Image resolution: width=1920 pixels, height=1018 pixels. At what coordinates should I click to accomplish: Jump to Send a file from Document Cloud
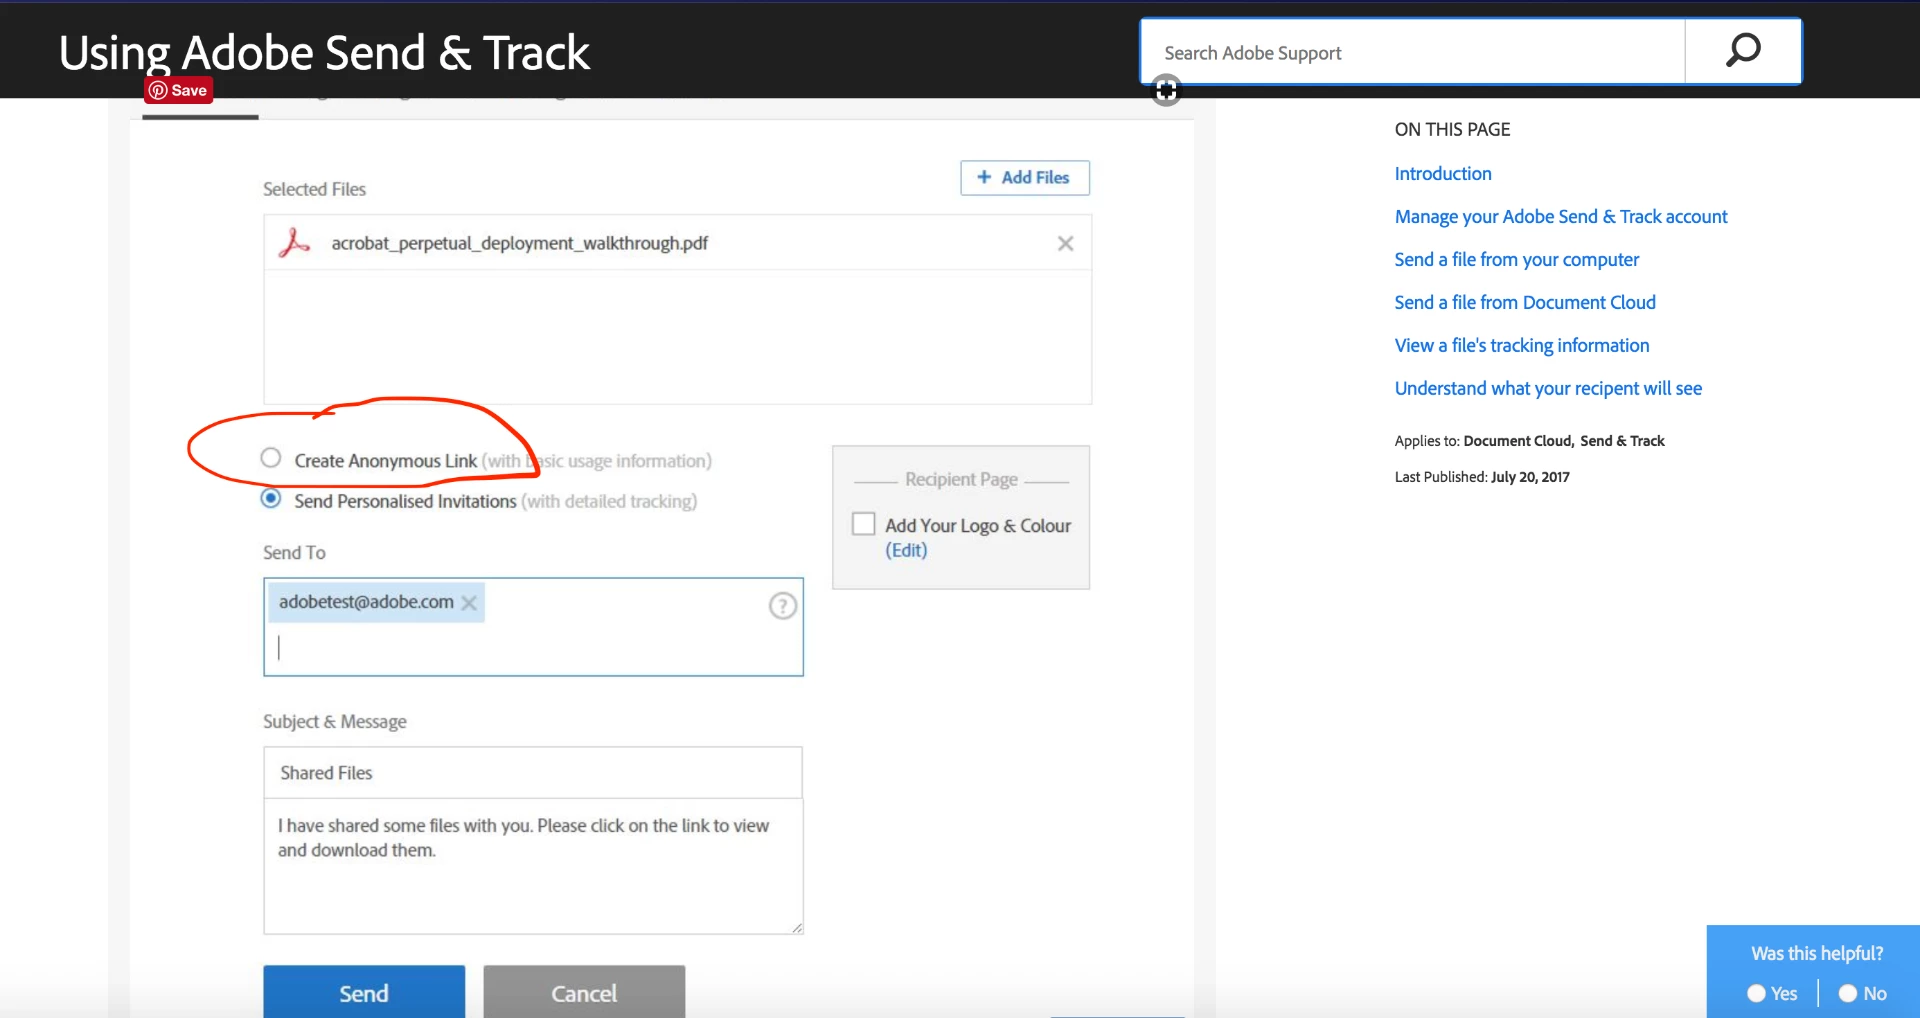(x=1525, y=303)
